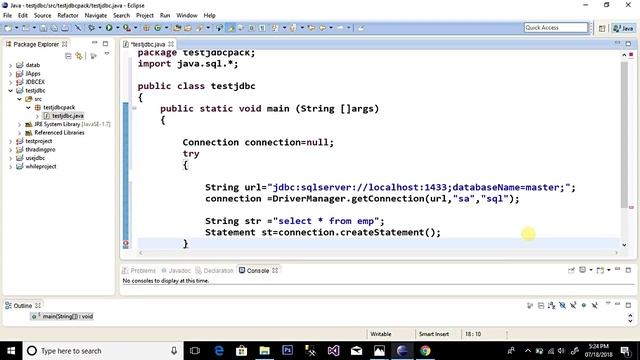Navigate Back with yellow left arrow

click(322, 28)
